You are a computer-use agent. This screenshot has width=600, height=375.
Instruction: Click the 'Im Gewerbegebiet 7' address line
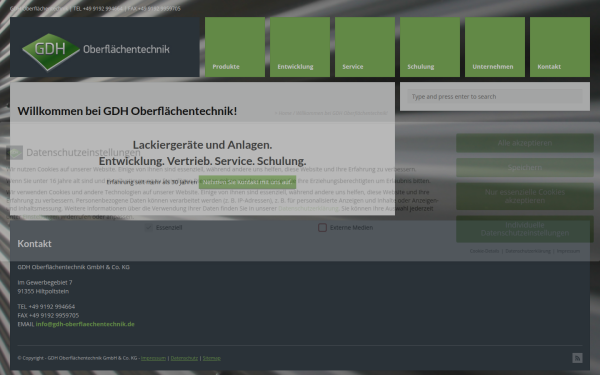pyautogui.click(x=45, y=282)
